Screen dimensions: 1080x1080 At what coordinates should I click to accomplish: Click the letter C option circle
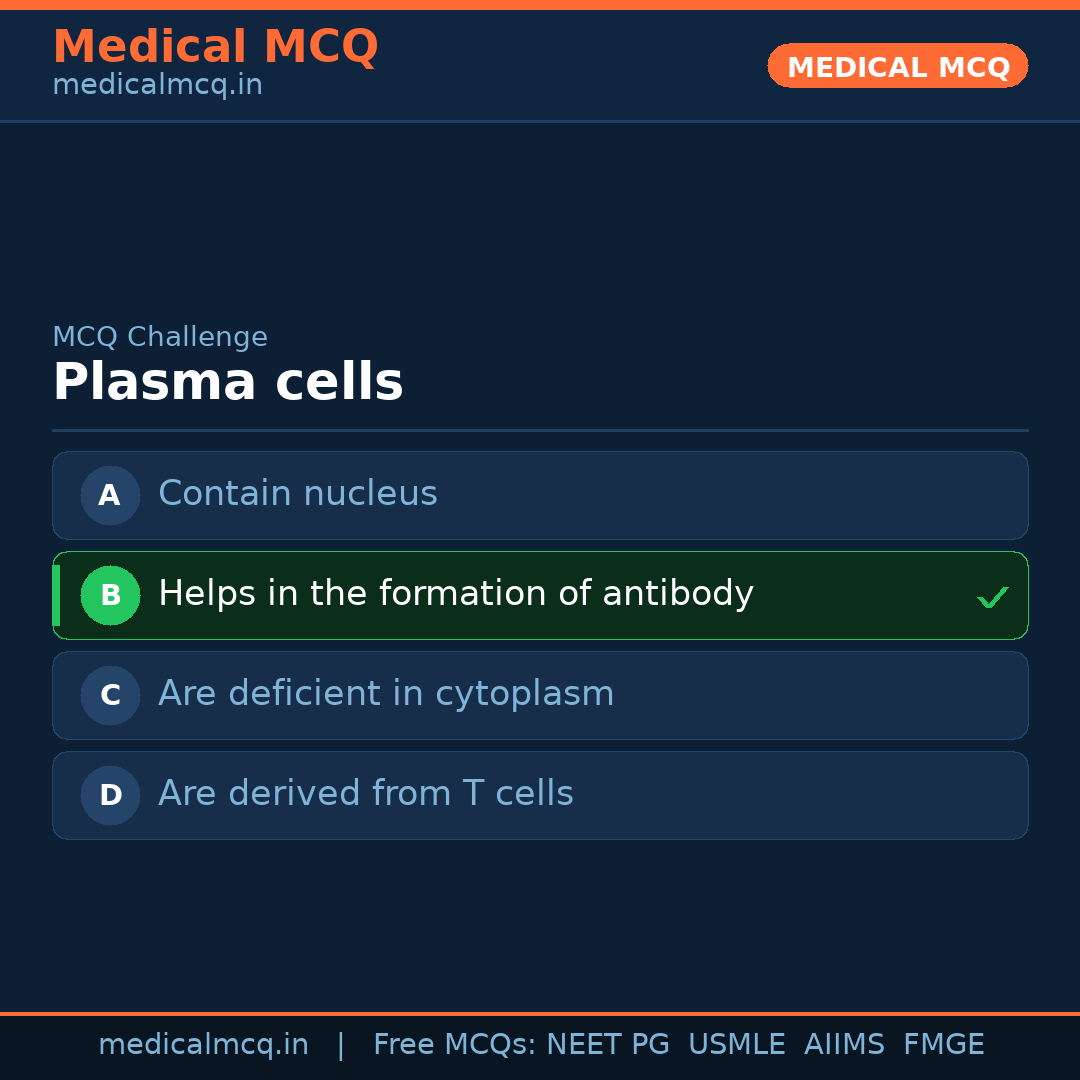click(110, 695)
